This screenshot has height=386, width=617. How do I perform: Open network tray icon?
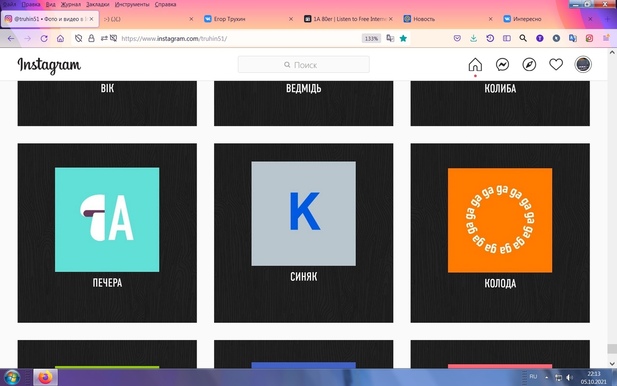click(558, 377)
